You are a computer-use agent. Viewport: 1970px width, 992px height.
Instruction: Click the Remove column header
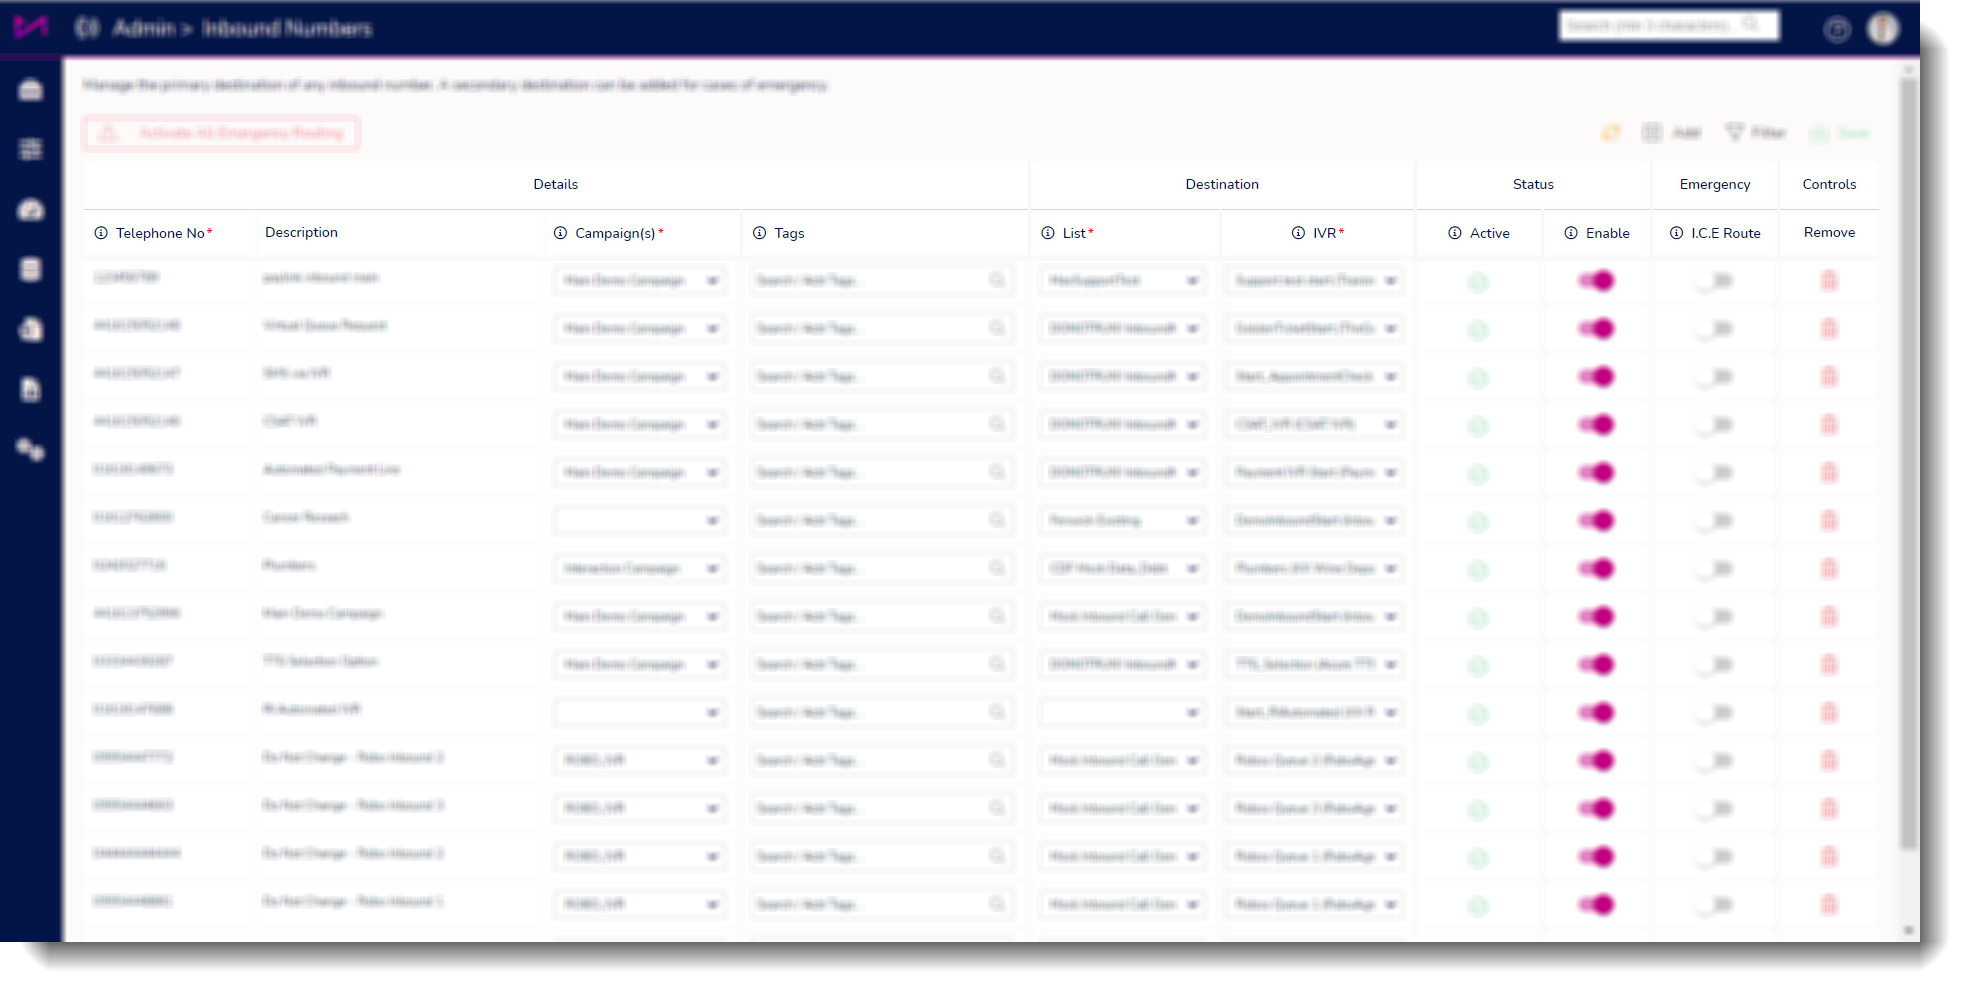[x=1829, y=232]
